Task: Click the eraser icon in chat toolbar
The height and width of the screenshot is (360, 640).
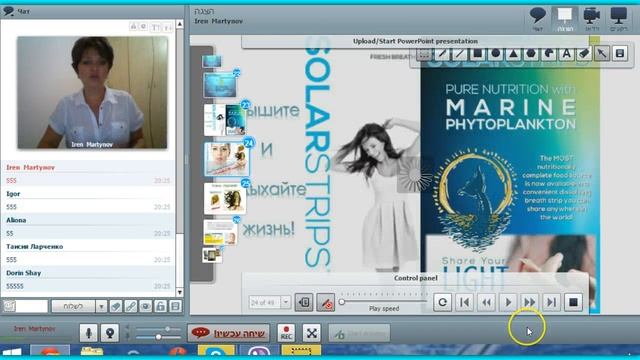Action: 116,306
